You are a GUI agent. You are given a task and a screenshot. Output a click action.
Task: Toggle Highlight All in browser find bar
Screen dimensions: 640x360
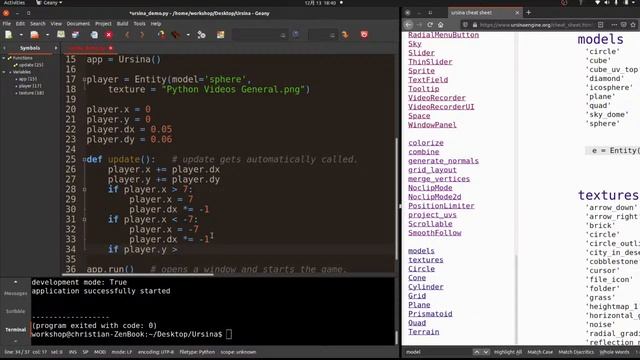[508, 352]
